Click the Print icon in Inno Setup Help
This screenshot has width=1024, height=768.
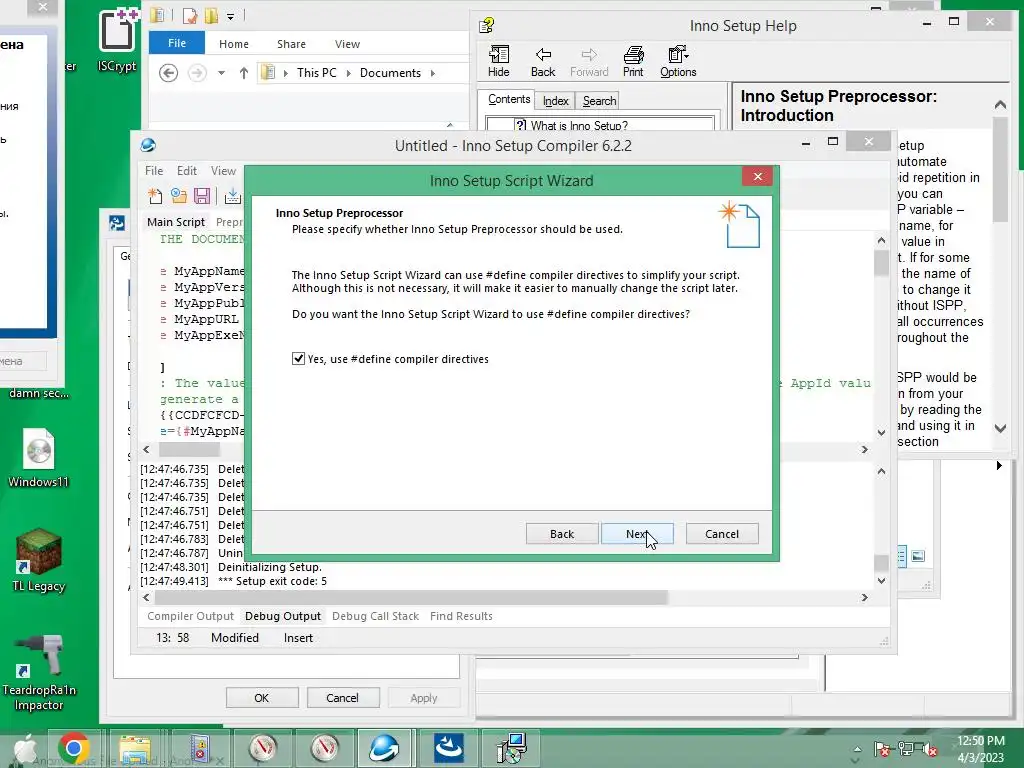[633, 62]
